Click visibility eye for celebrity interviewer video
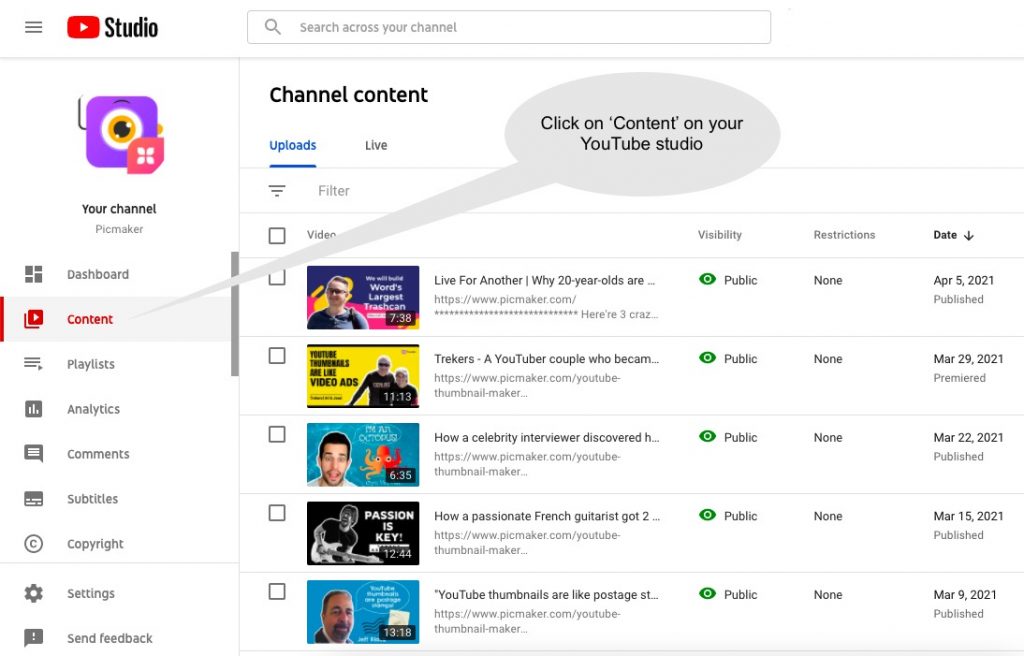1024x656 pixels. click(707, 436)
